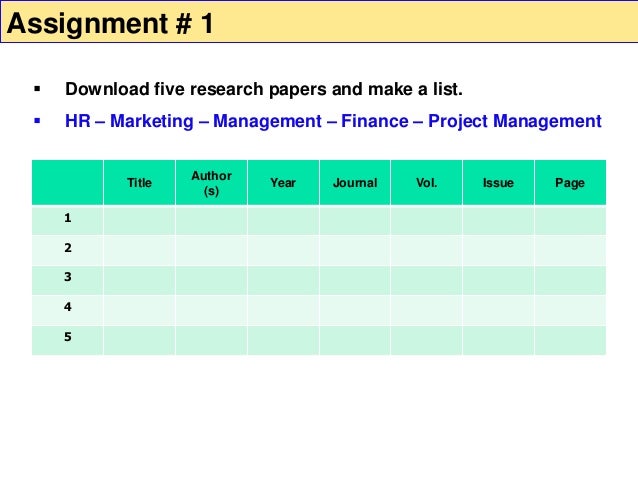
Task: Click the 'Issue' column header
Action: click(x=498, y=183)
